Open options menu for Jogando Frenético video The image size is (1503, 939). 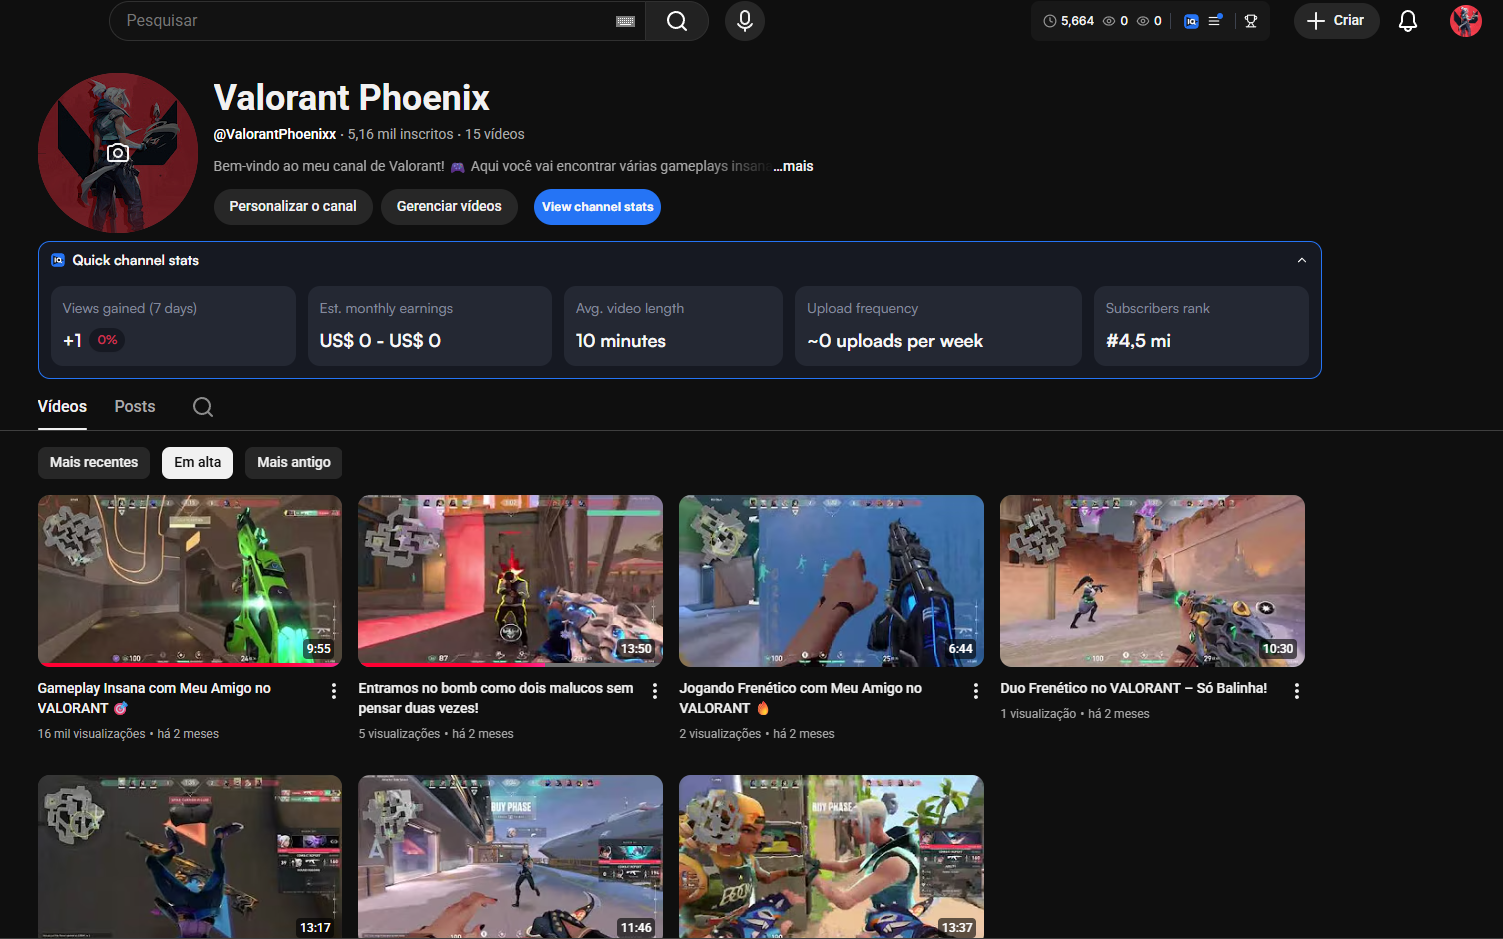pos(976,691)
